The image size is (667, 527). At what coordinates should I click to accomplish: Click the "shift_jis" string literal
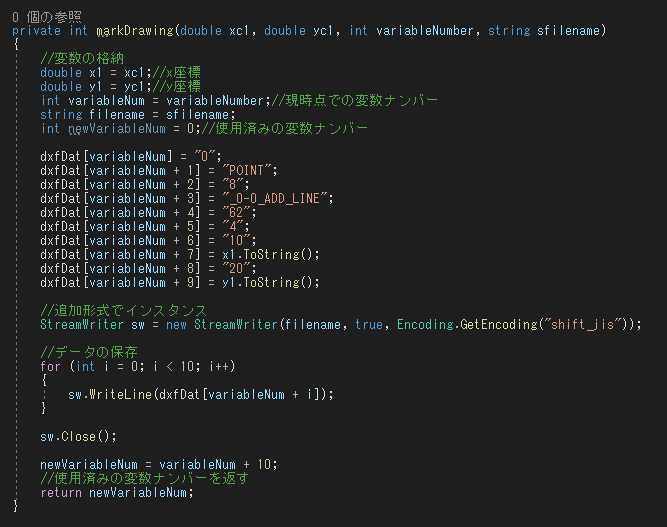[582, 325]
